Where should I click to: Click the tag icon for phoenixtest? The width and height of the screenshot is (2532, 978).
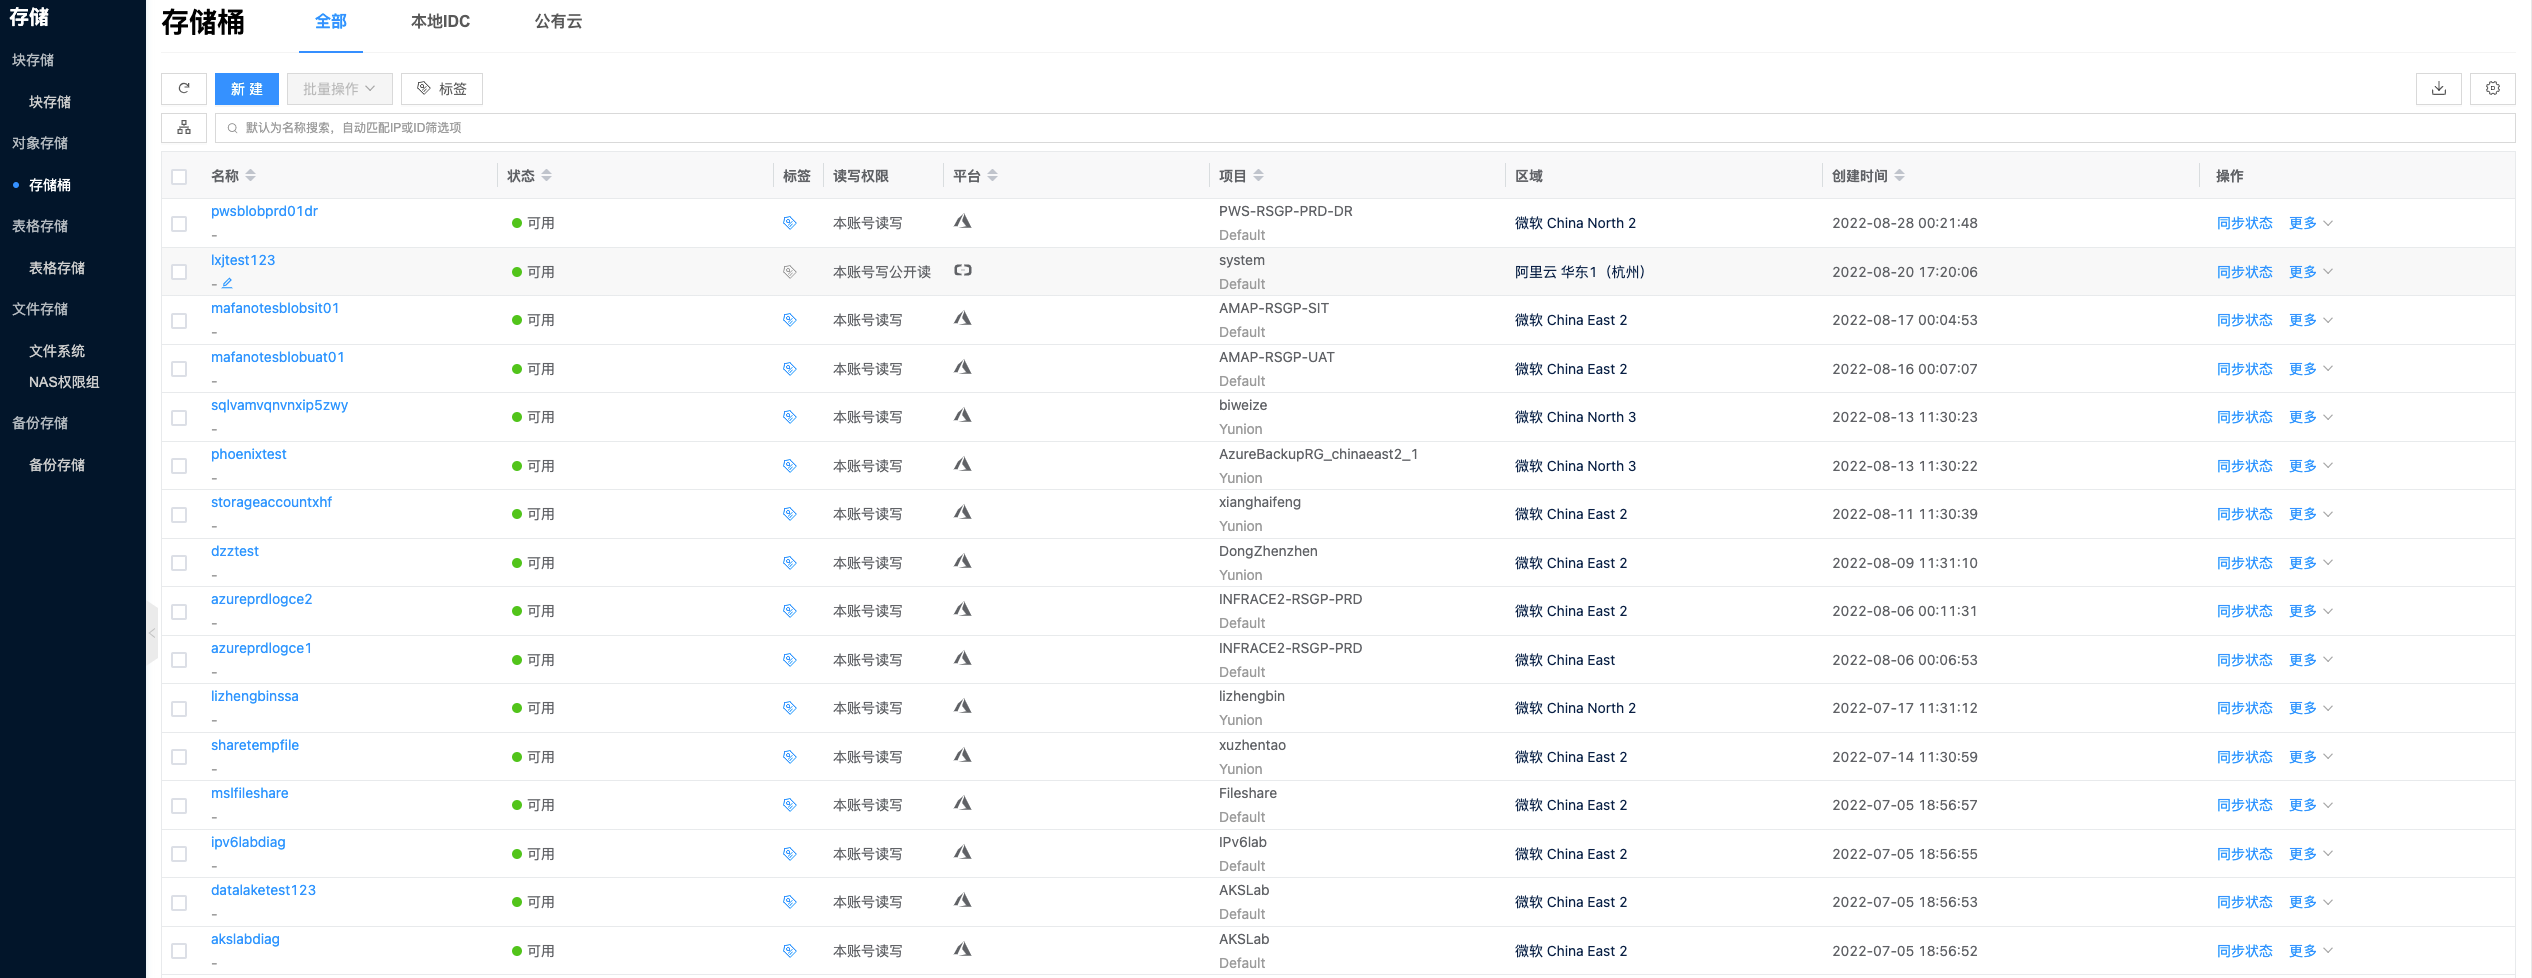[789, 466]
